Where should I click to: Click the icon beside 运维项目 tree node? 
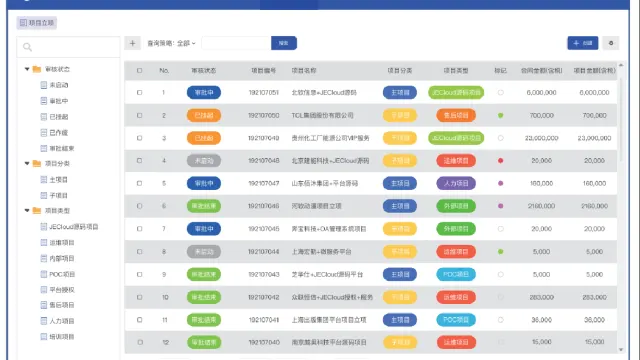coord(44,242)
